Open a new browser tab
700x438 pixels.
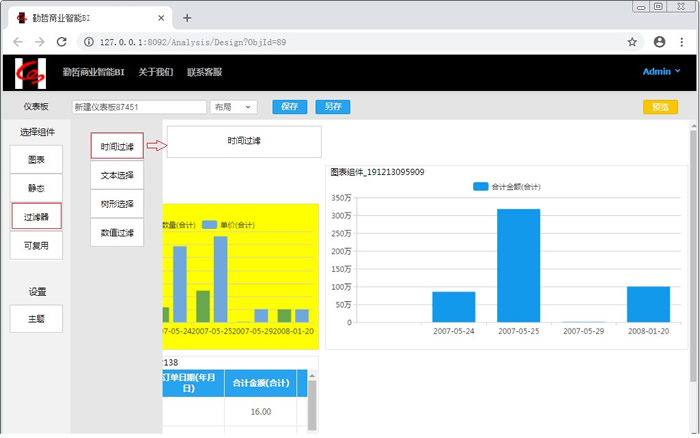(187, 18)
